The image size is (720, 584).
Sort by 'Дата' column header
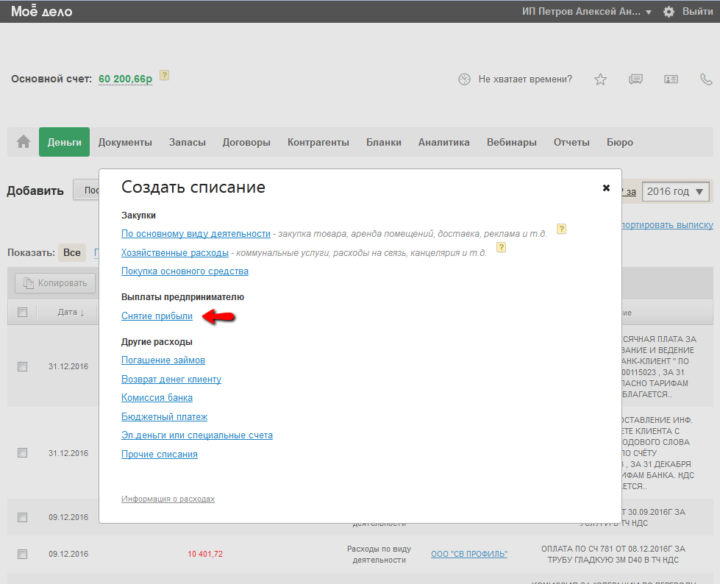[70, 312]
